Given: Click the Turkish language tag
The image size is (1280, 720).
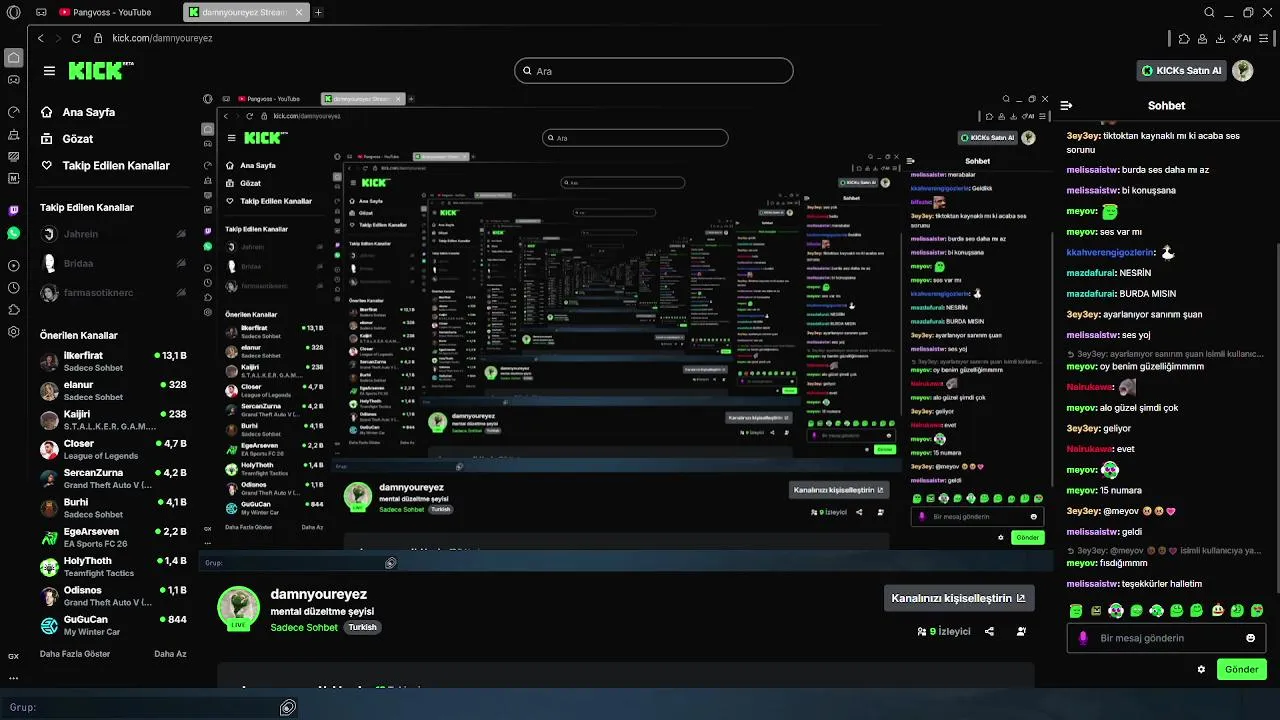Looking at the screenshot, I should (x=362, y=628).
